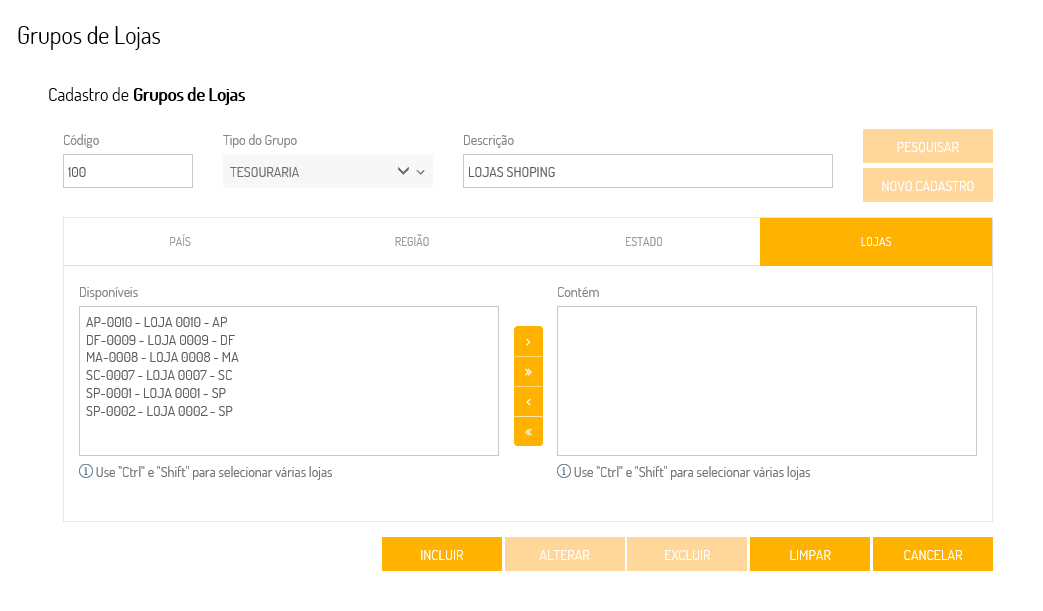Click the NOVO CADASTRO button

928,185
